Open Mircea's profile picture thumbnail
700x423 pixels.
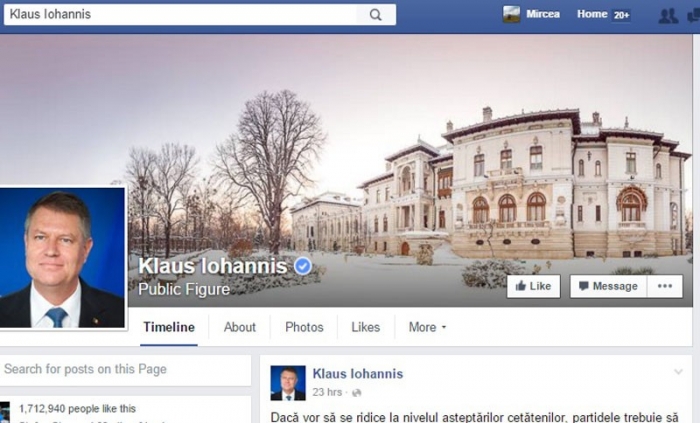coord(511,14)
